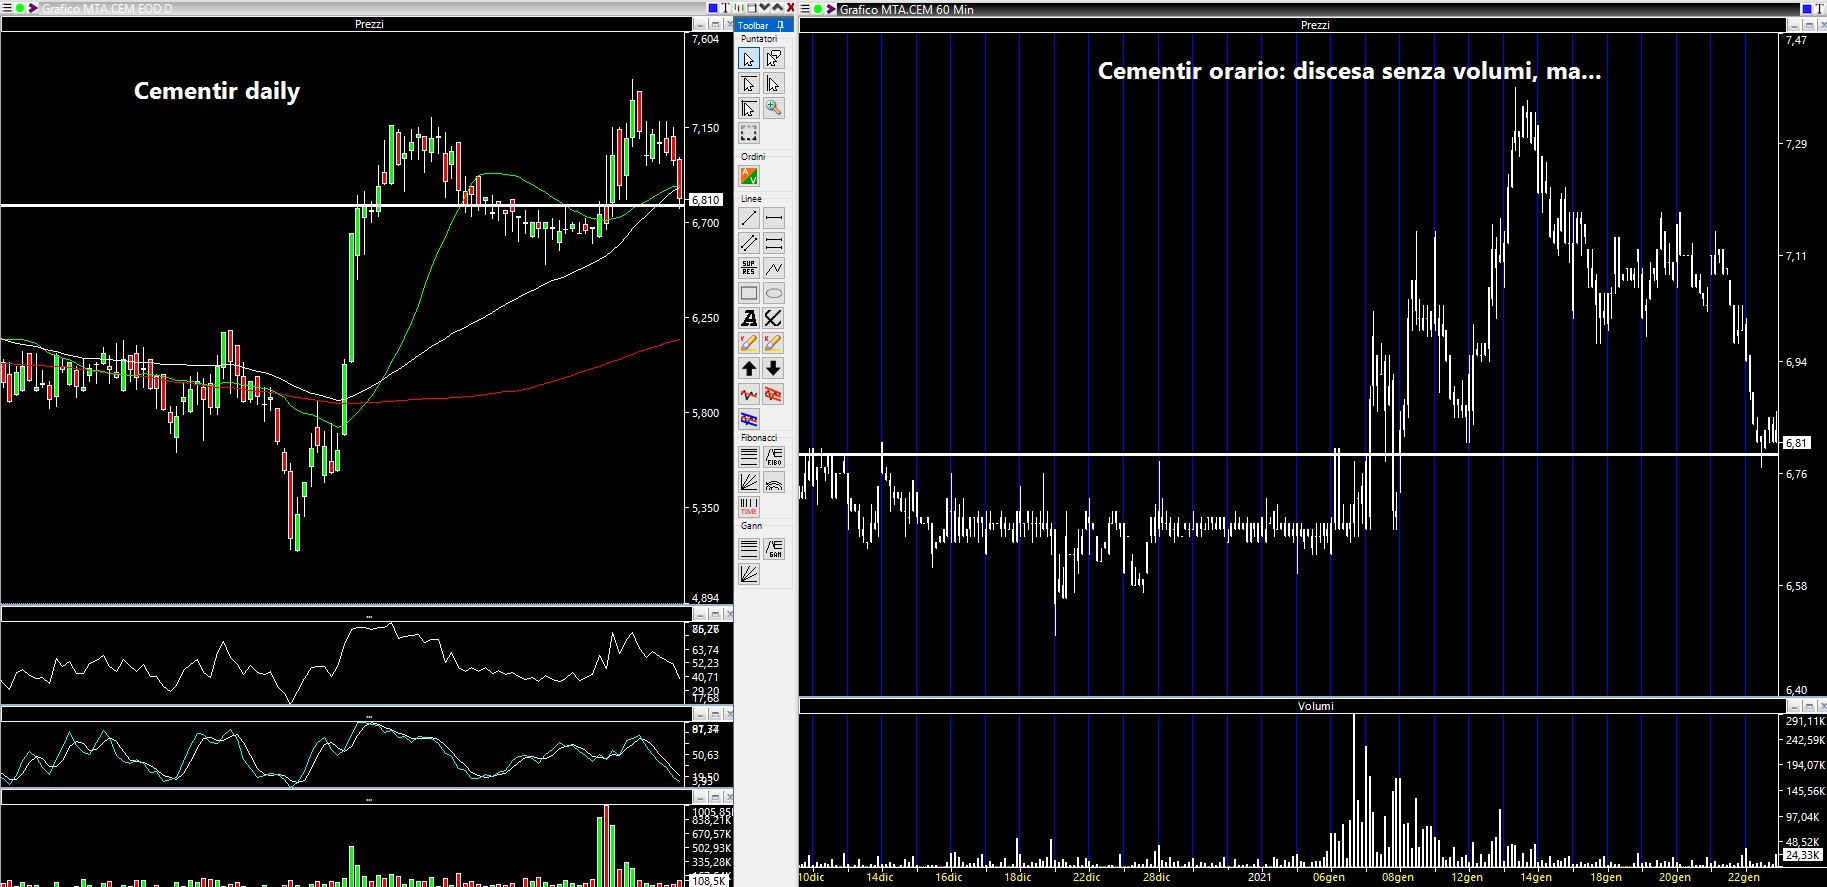The height and width of the screenshot is (887, 1827).
Task: Expand panel with down chevron in daily title
Action: pos(765,8)
